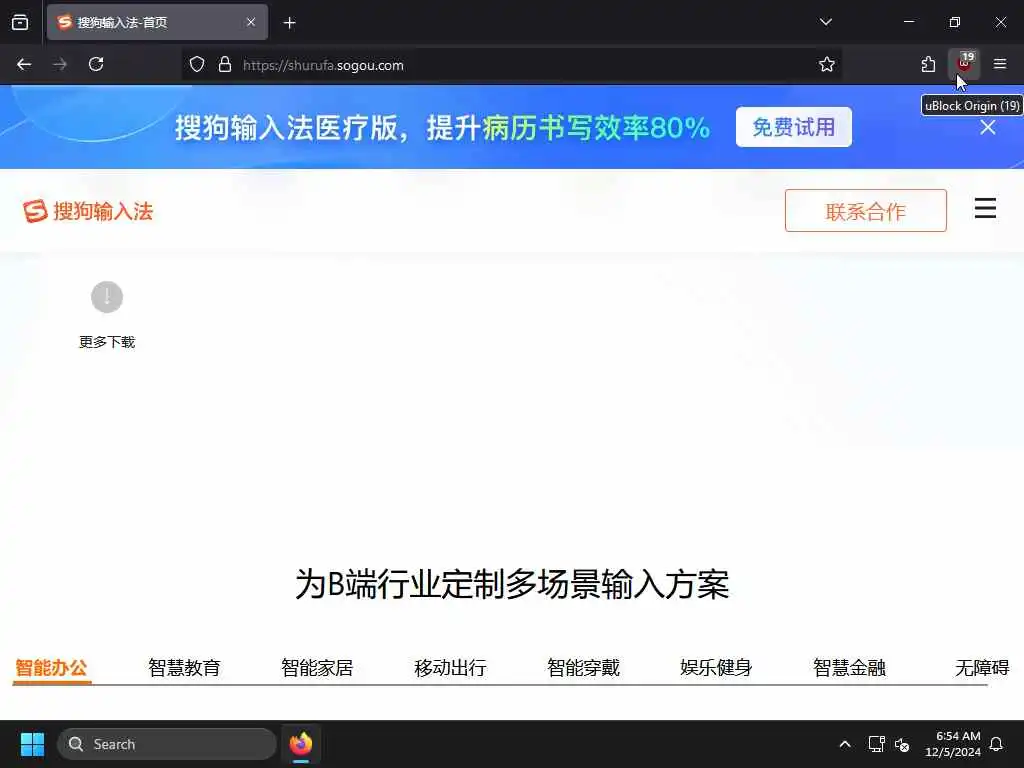Click the taskbar Search box

[167, 744]
